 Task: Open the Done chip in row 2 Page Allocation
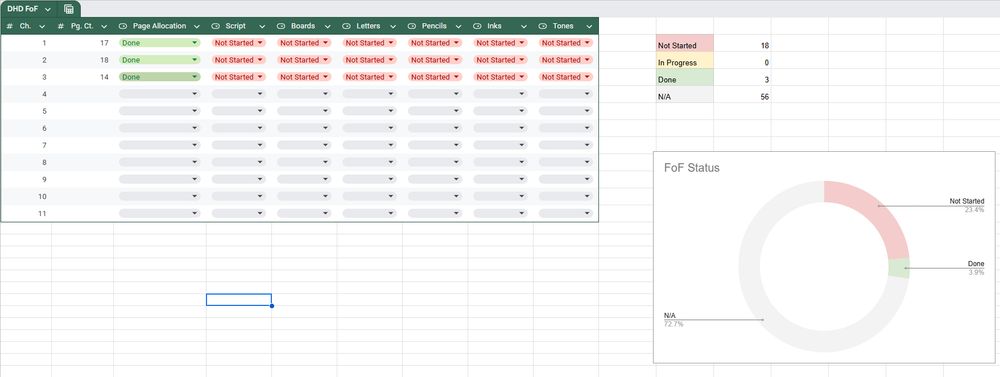[159, 60]
